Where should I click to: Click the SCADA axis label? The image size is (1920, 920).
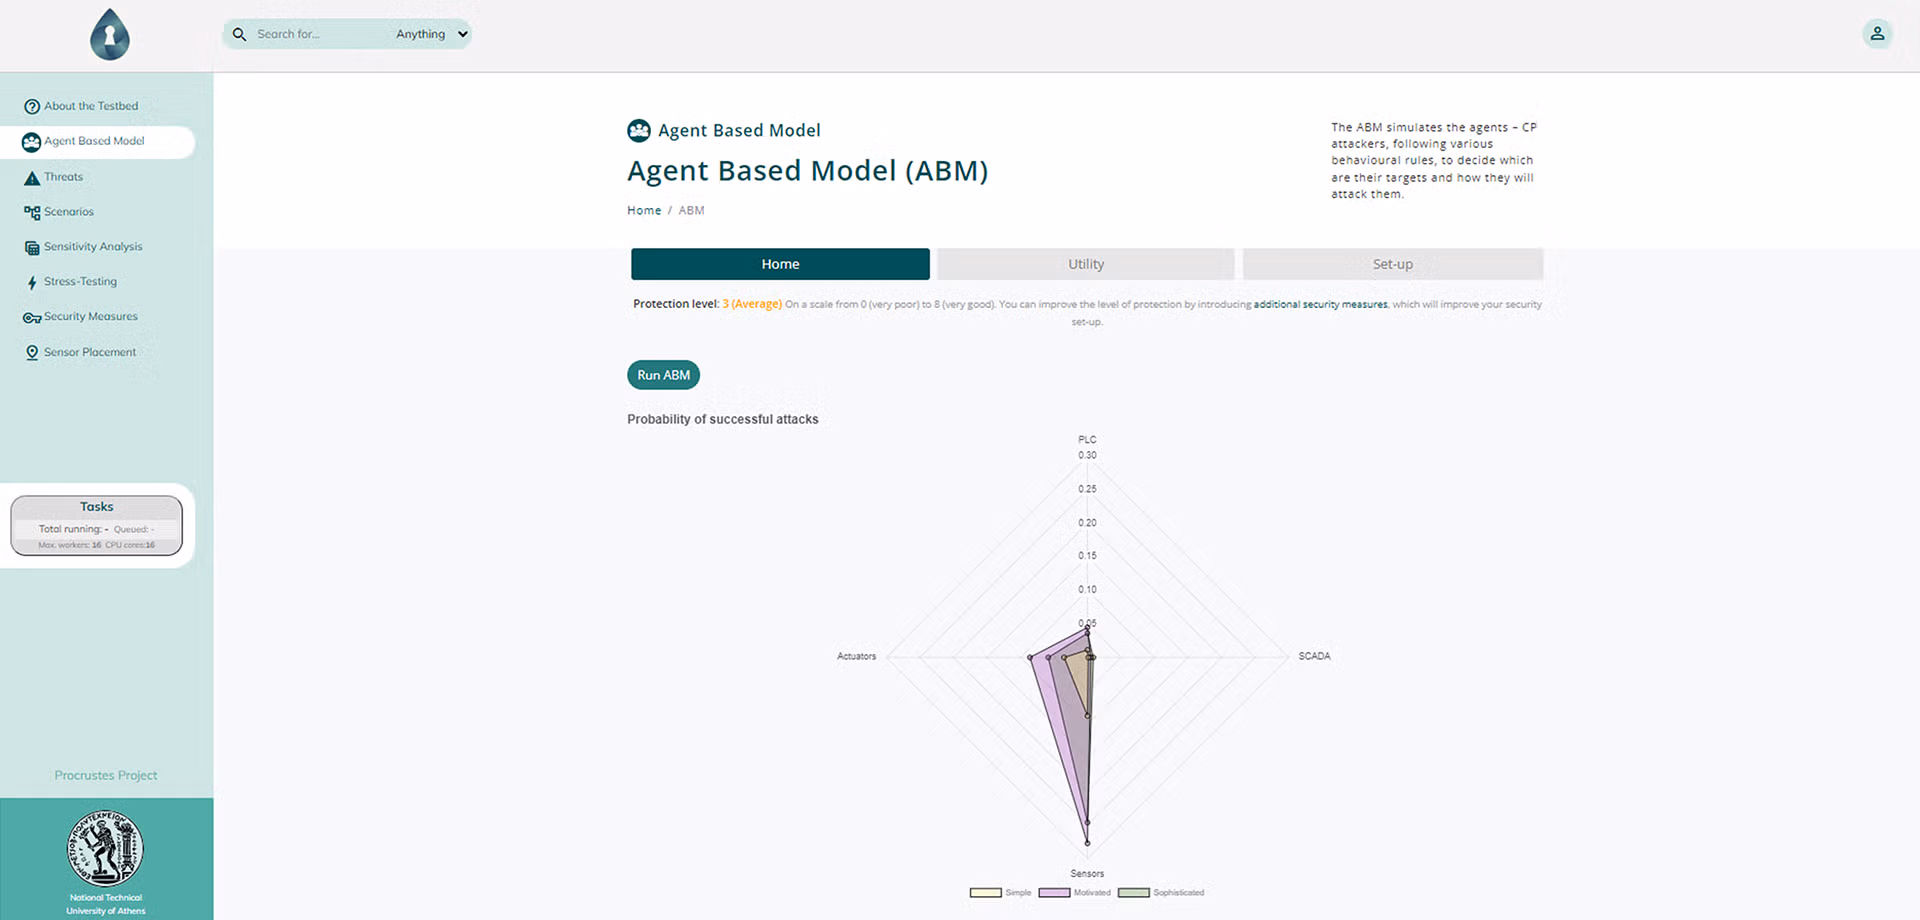[x=1314, y=657]
